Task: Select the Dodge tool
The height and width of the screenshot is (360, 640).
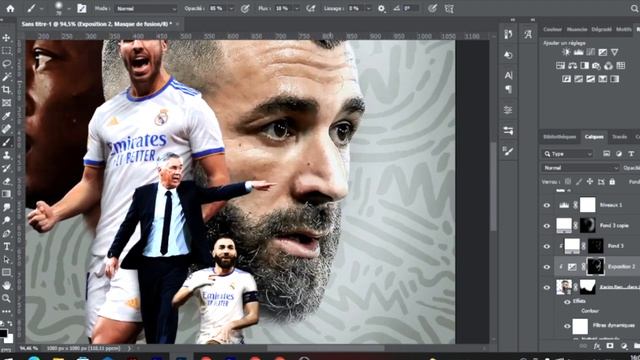Action: pyautogui.click(x=6, y=220)
